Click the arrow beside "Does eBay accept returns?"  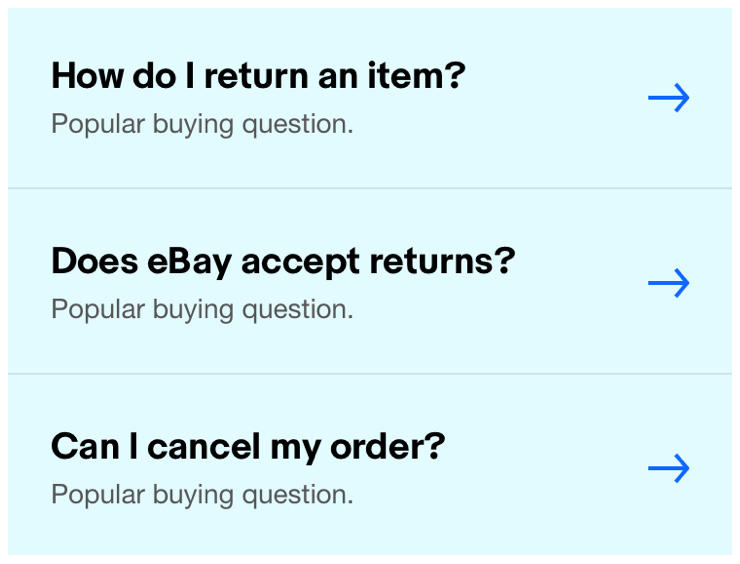(668, 283)
